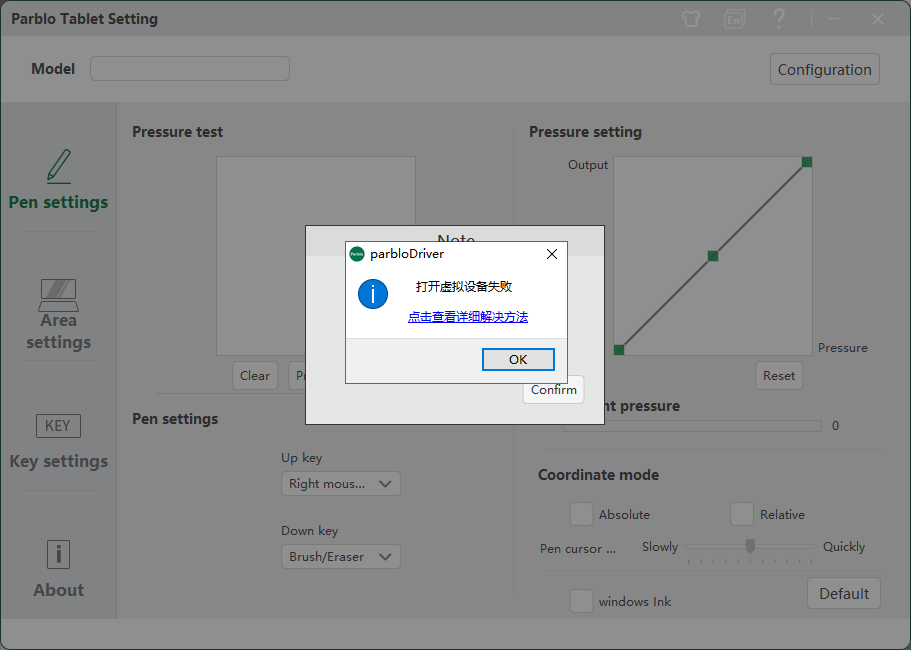Open the About info icon
Viewport: 911px width, 650px height.
tap(58, 555)
